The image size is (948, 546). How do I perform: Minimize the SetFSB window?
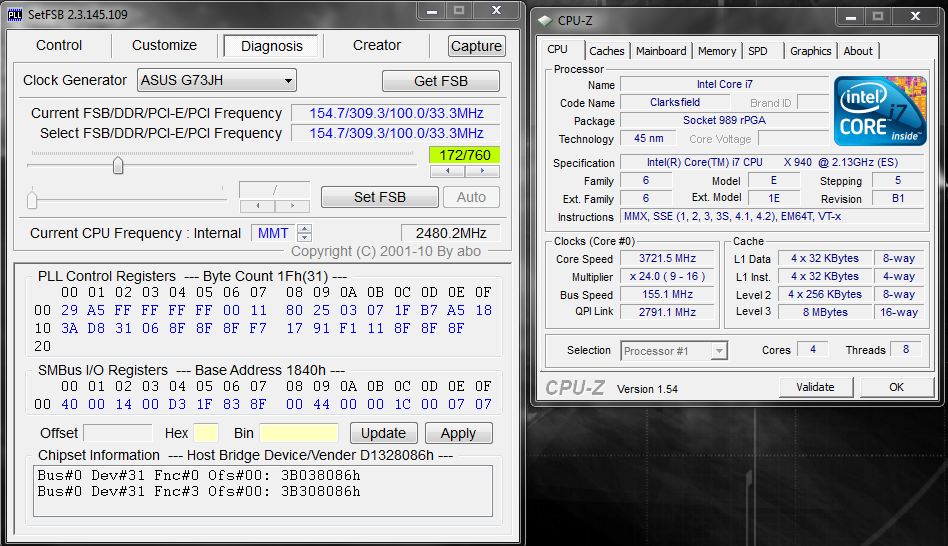click(x=432, y=11)
